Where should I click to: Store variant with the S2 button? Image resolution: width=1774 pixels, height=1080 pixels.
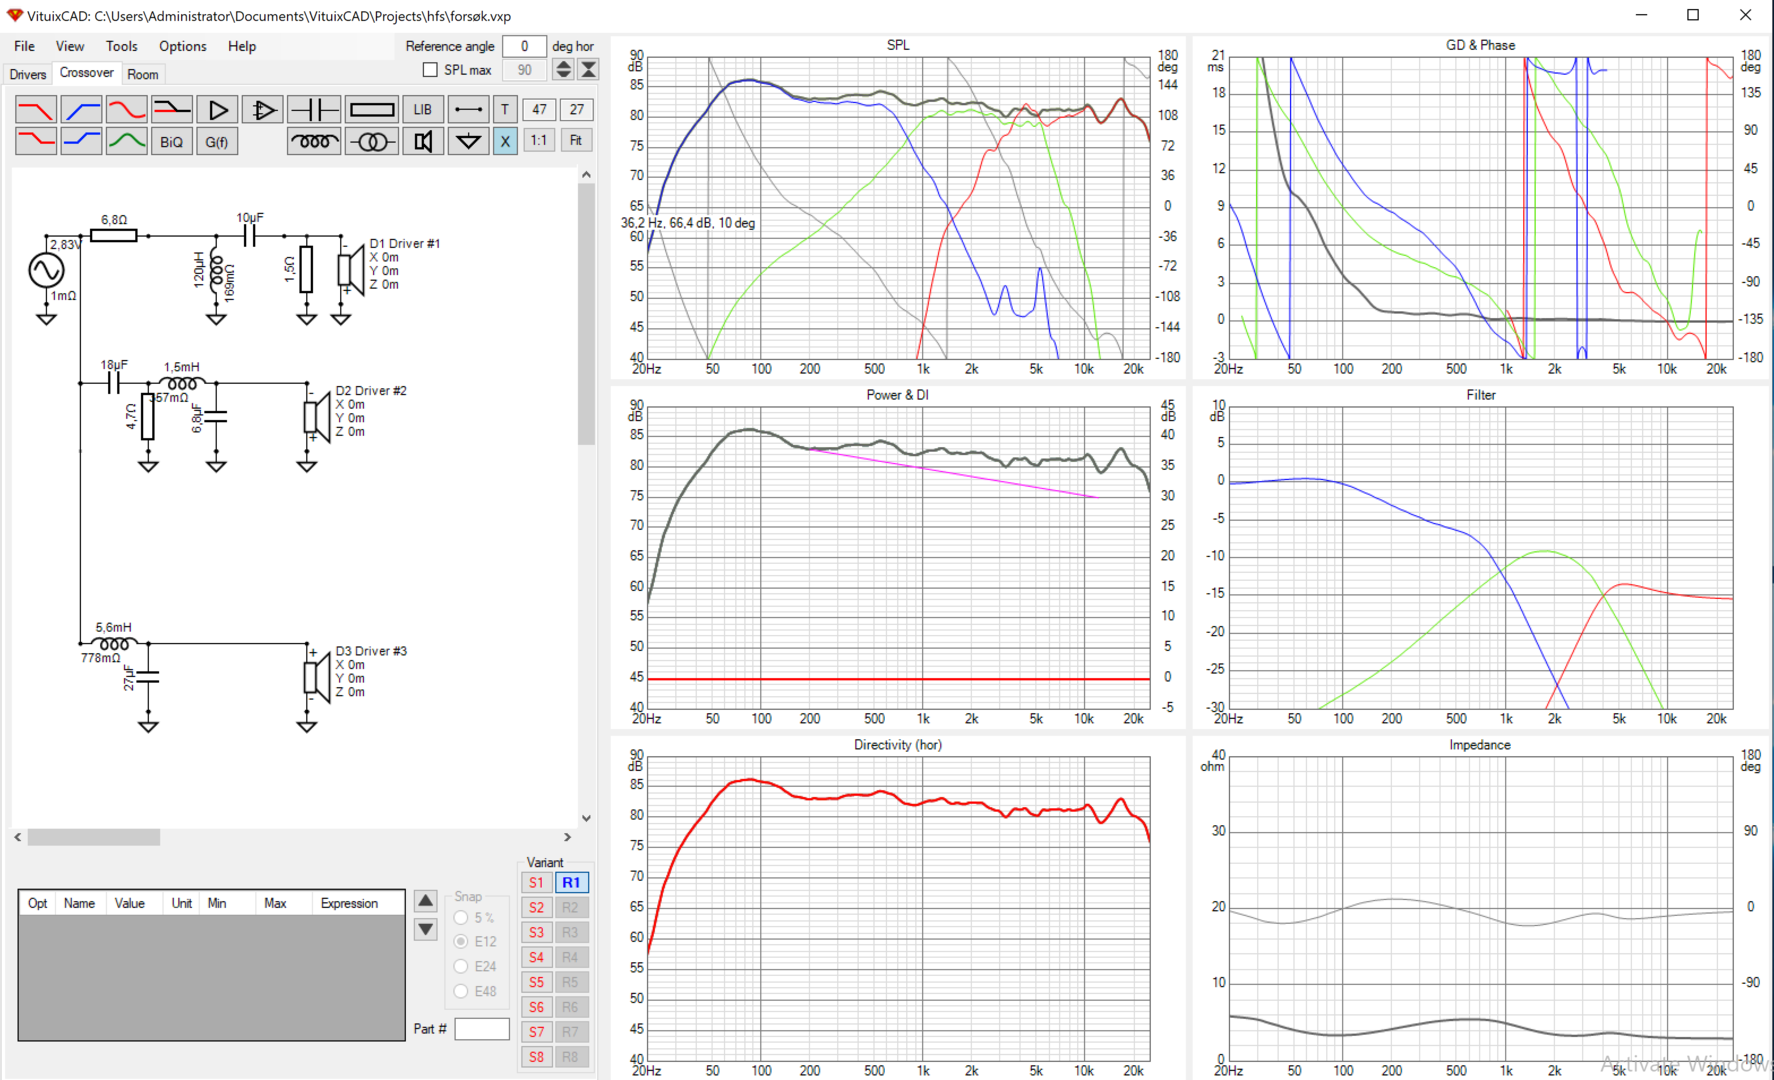tap(536, 907)
